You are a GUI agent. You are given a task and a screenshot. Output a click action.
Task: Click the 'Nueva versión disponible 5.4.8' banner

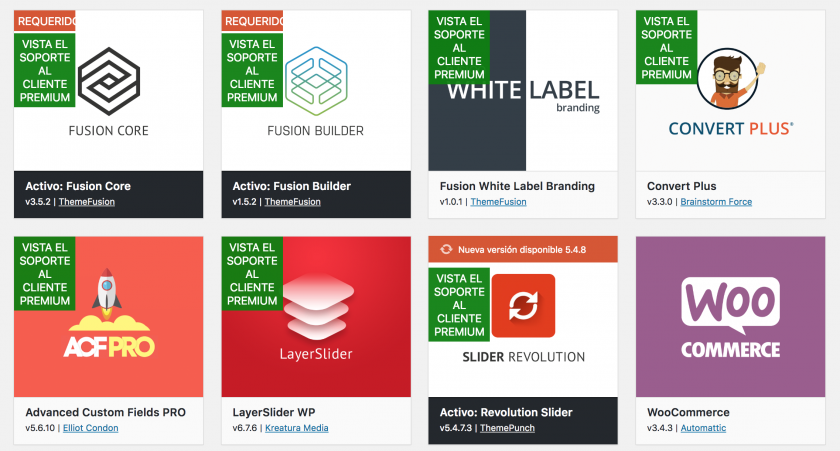[523, 250]
